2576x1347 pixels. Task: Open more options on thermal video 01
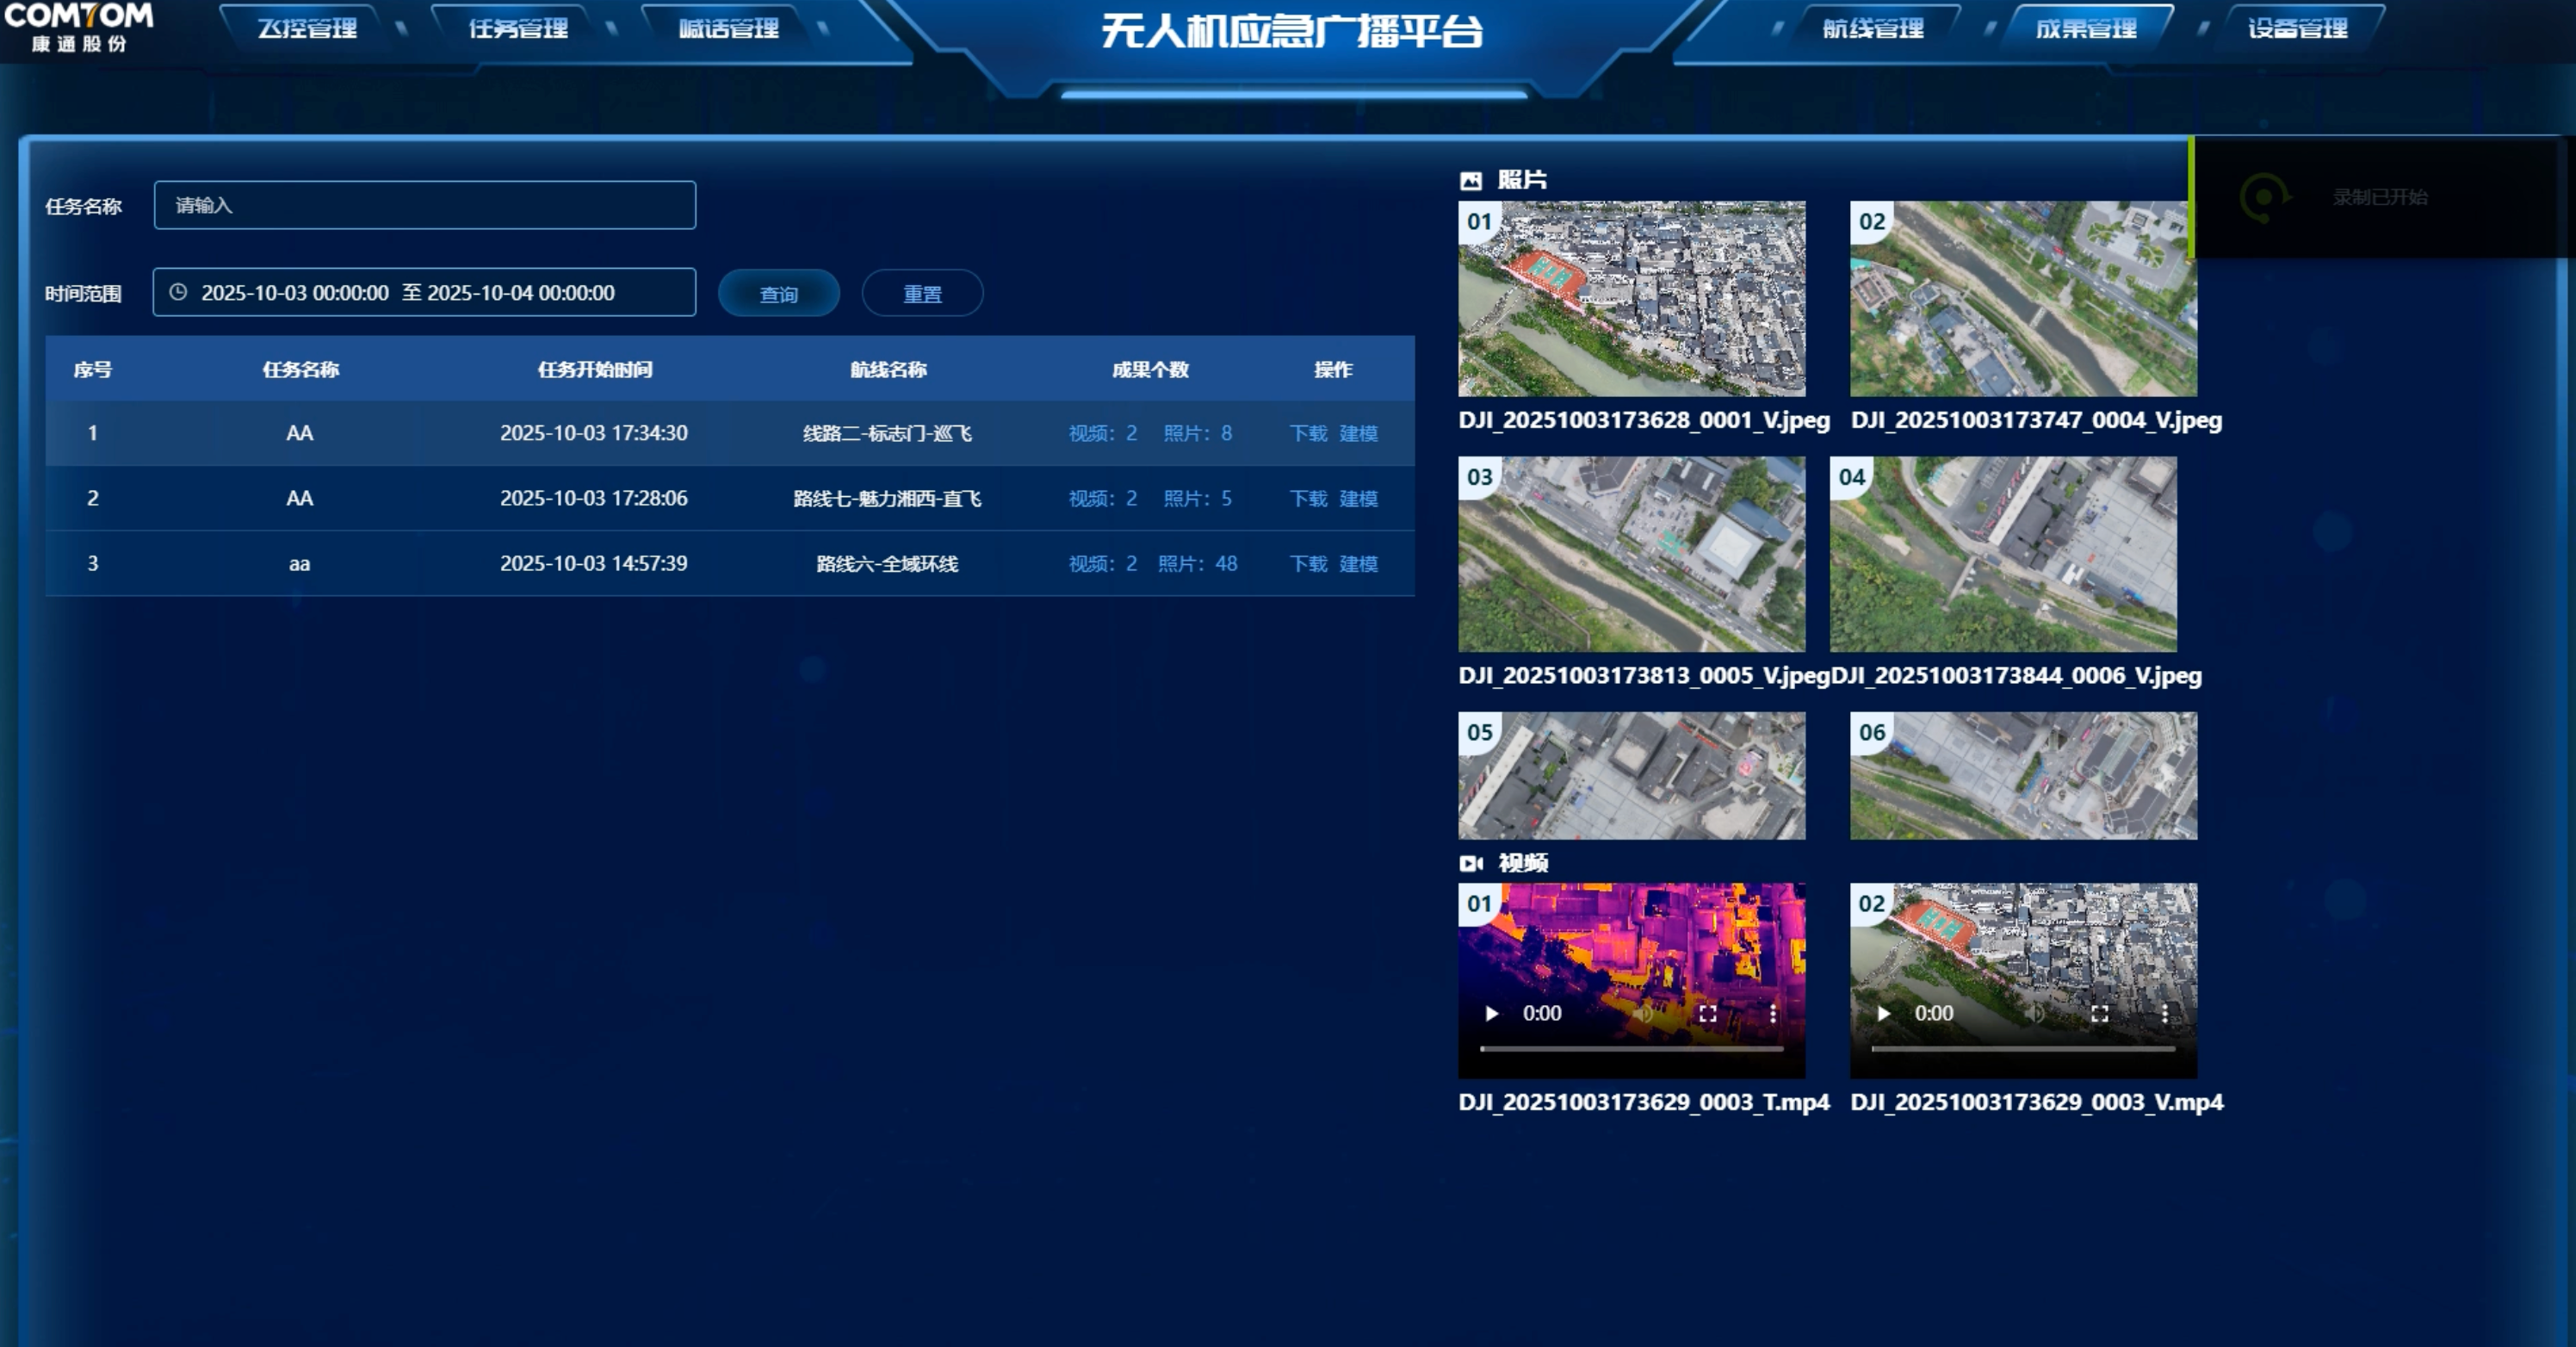pos(1773,1013)
